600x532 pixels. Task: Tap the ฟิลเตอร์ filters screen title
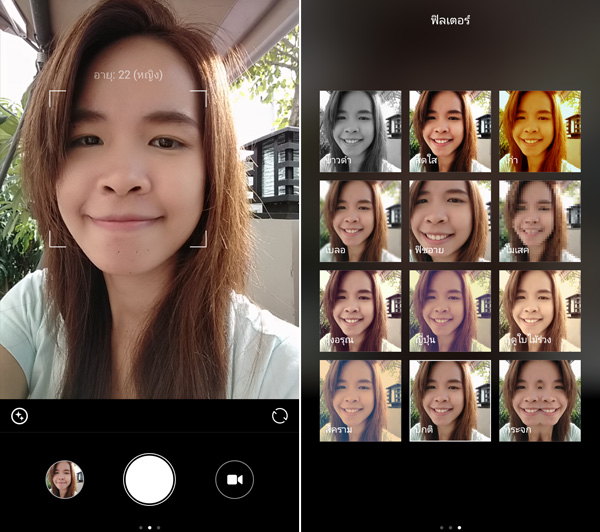(449, 19)
